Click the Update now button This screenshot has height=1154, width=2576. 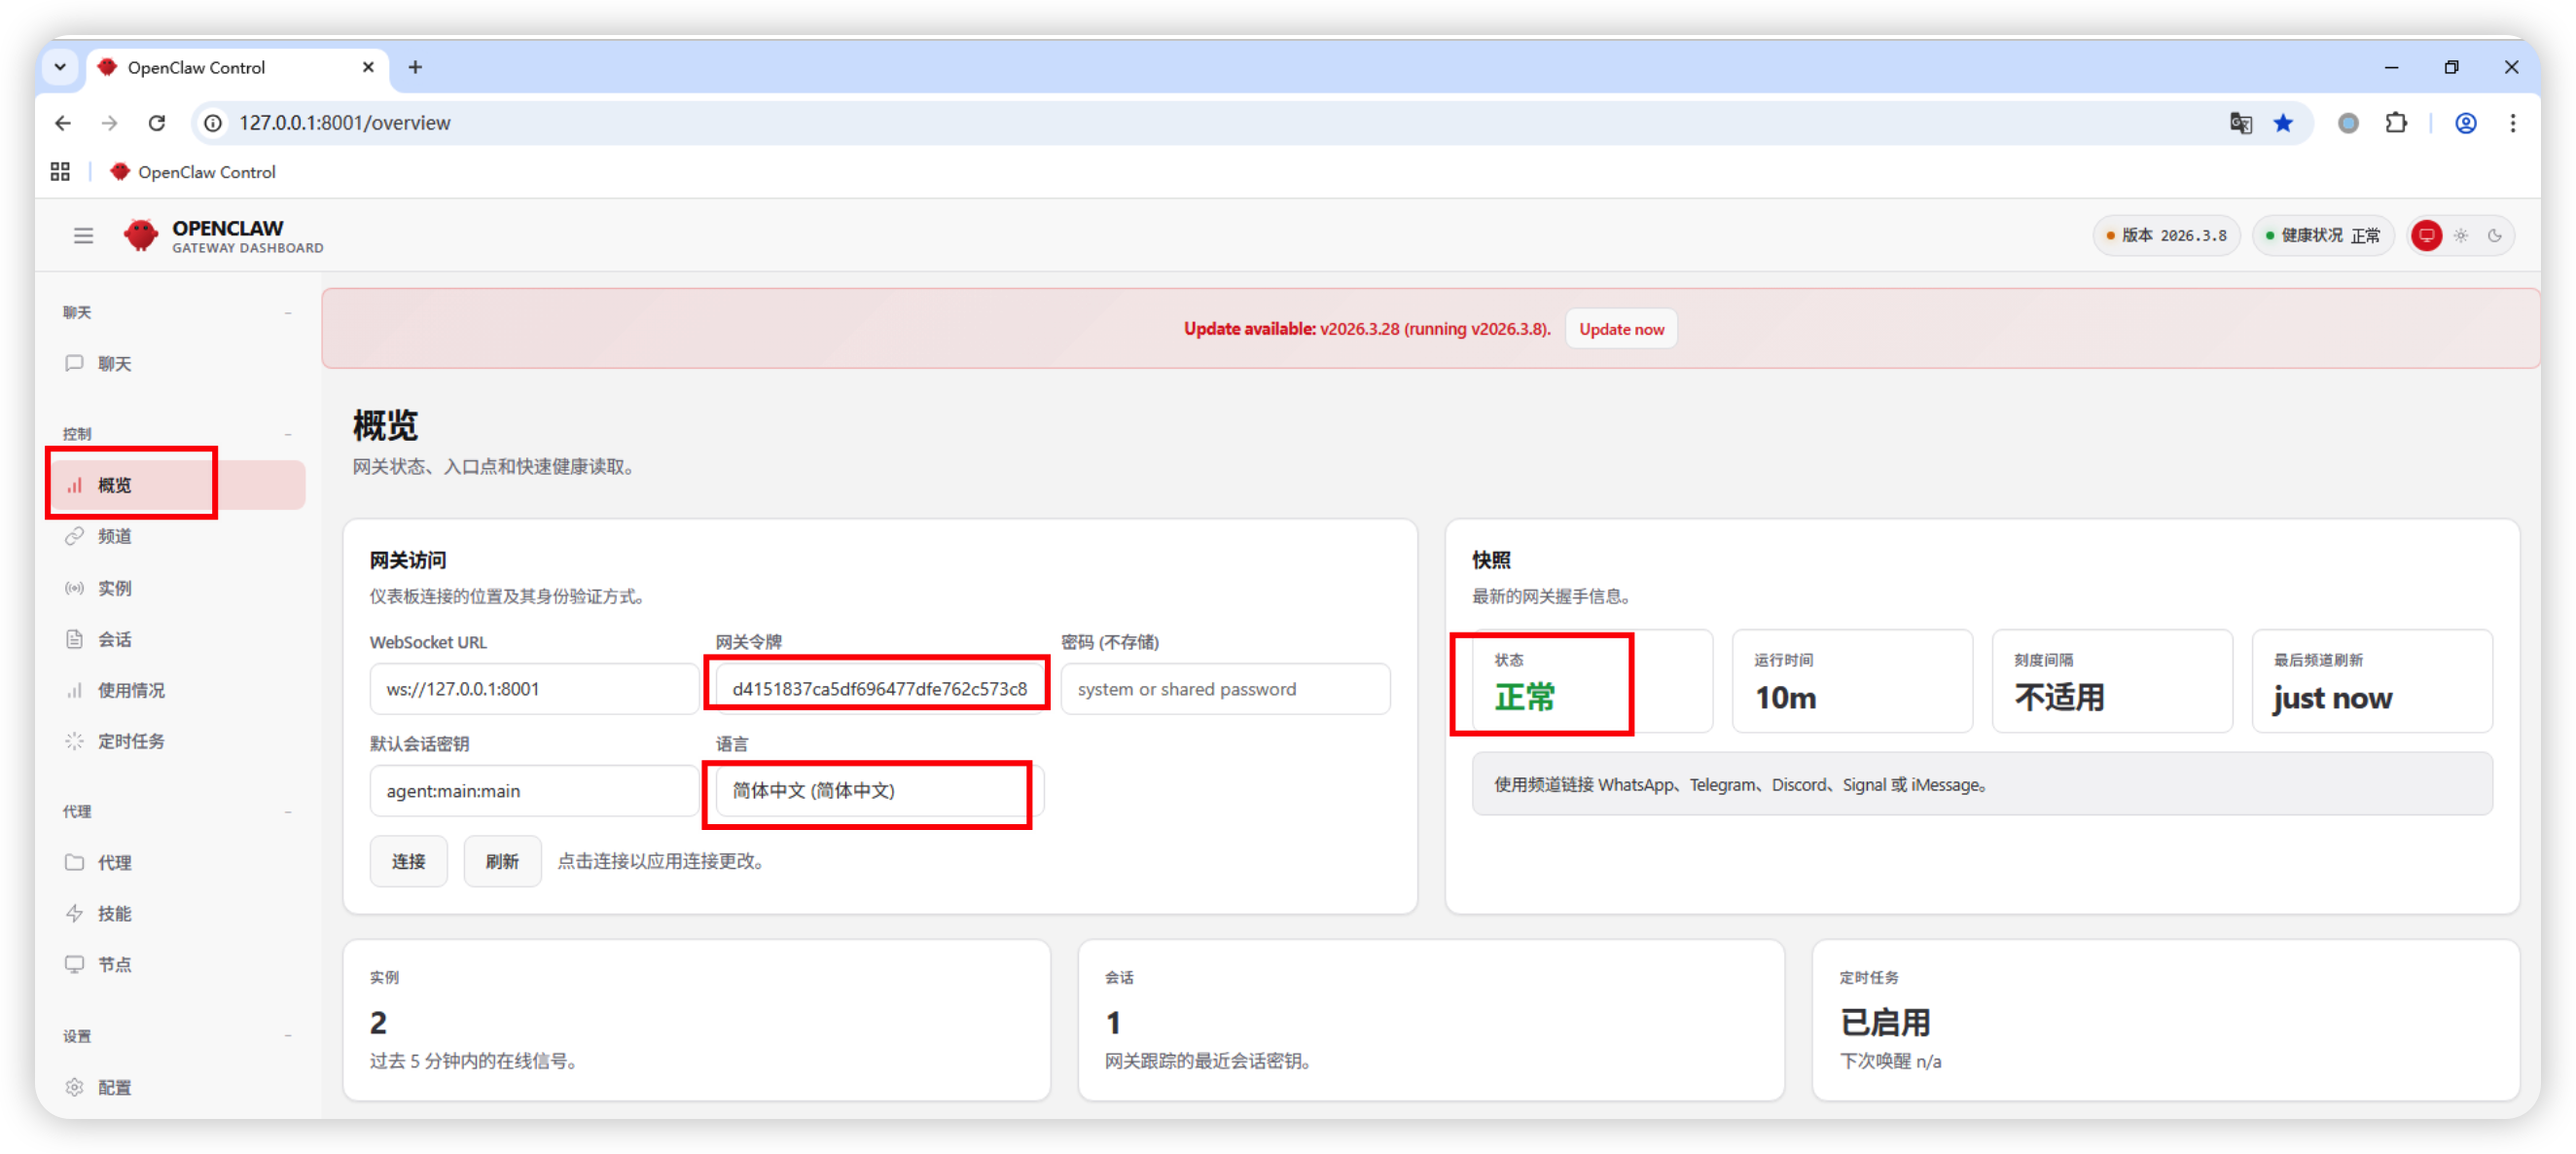1621,329
